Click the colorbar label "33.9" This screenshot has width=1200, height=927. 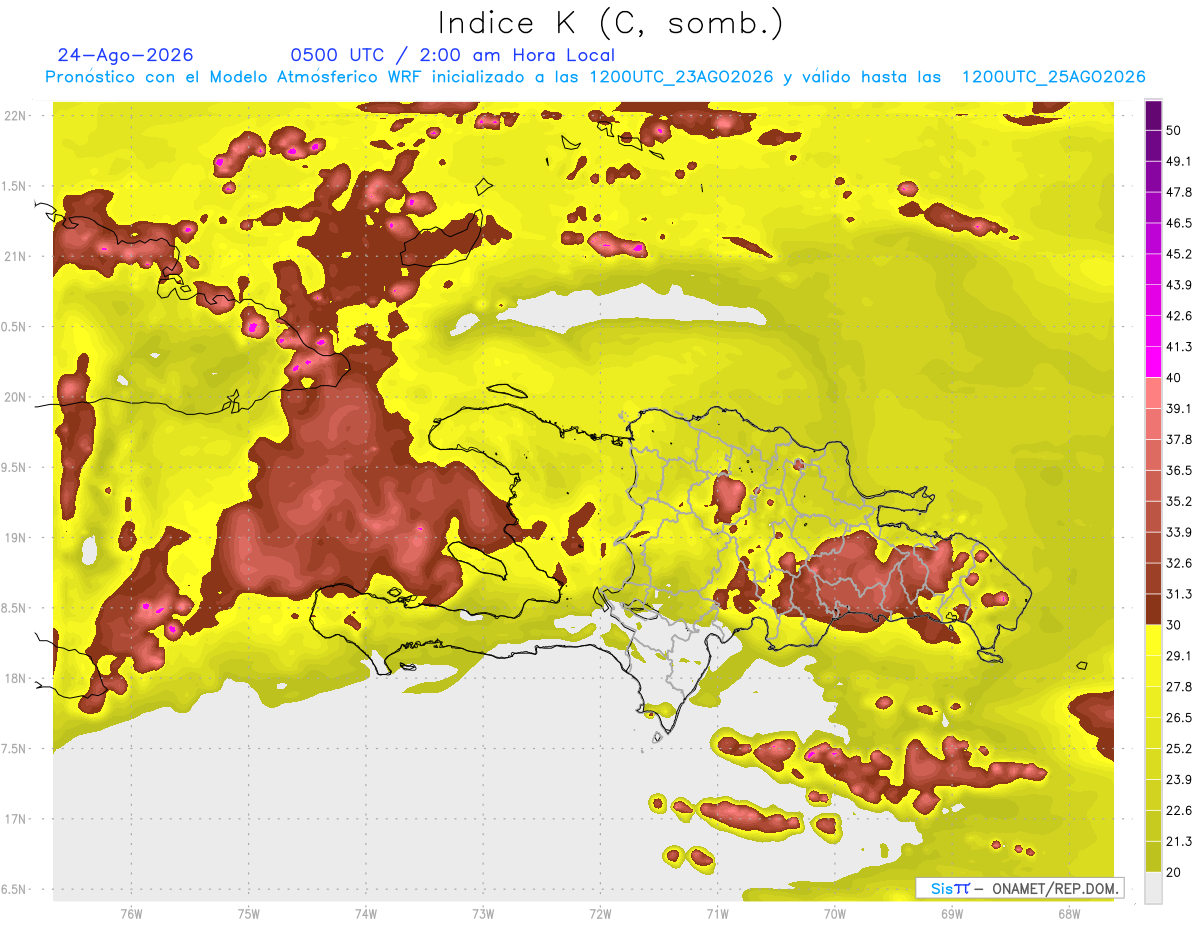1178,532
